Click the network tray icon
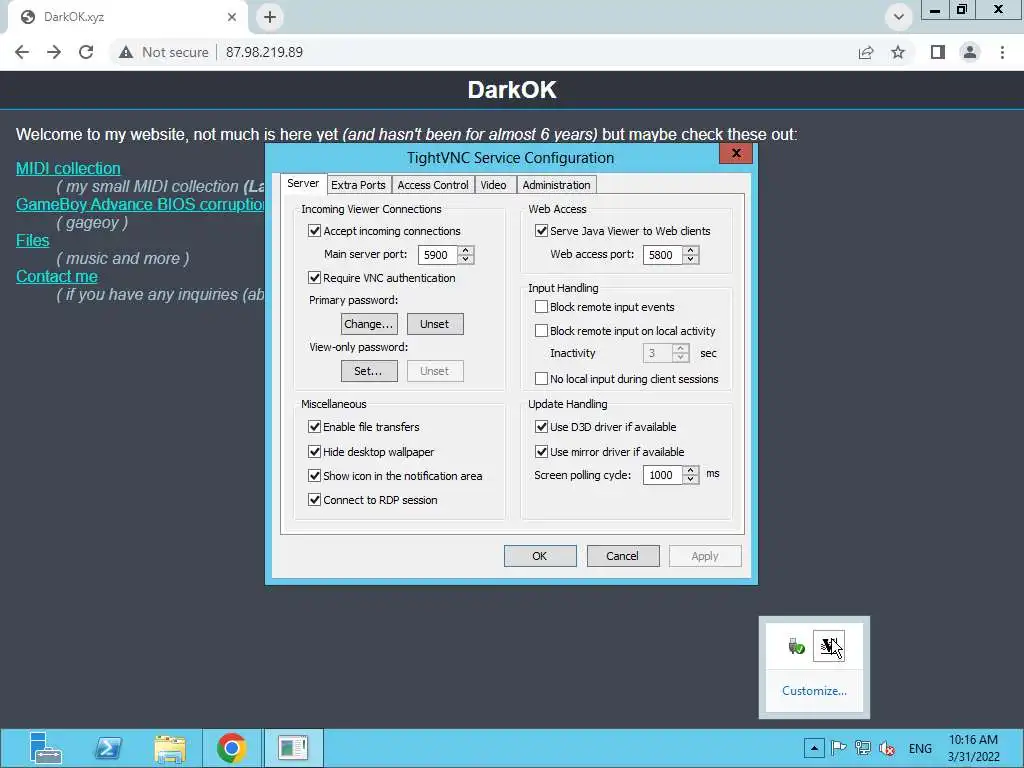 pos(863,748)
